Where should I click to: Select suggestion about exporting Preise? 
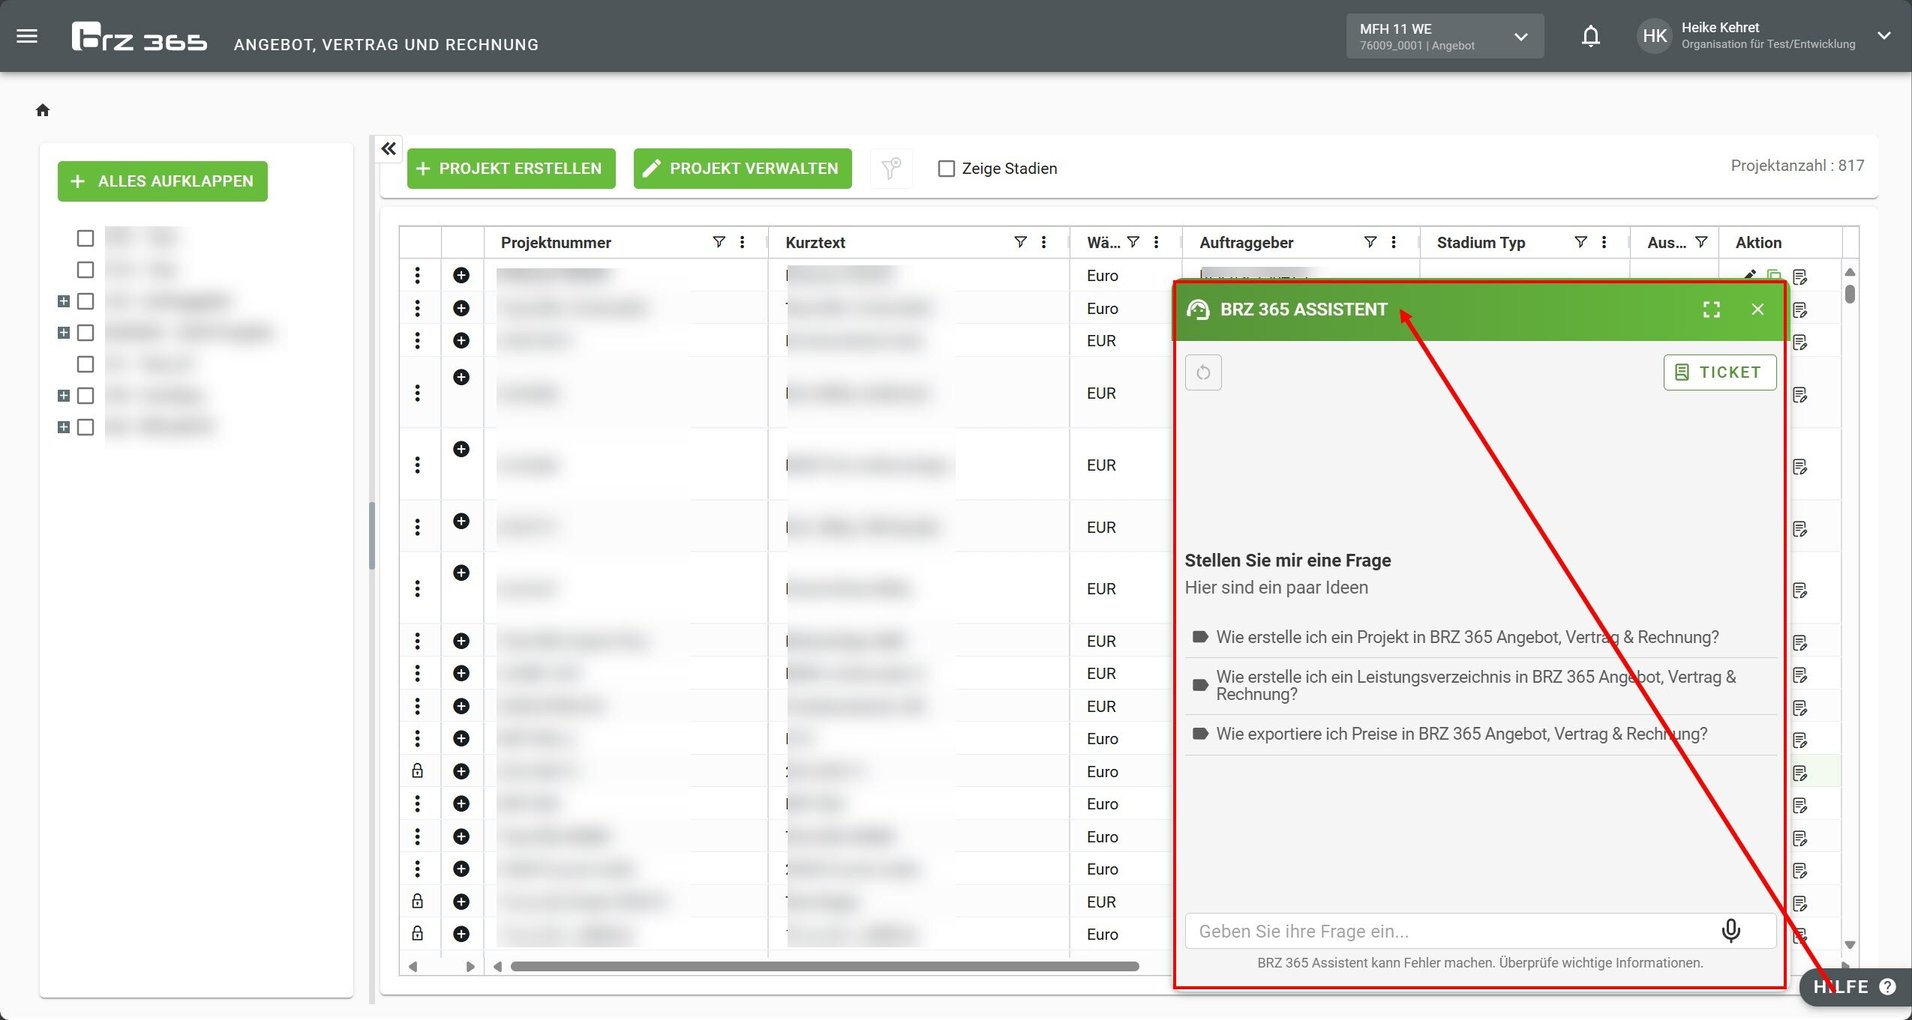(1461, 734)
